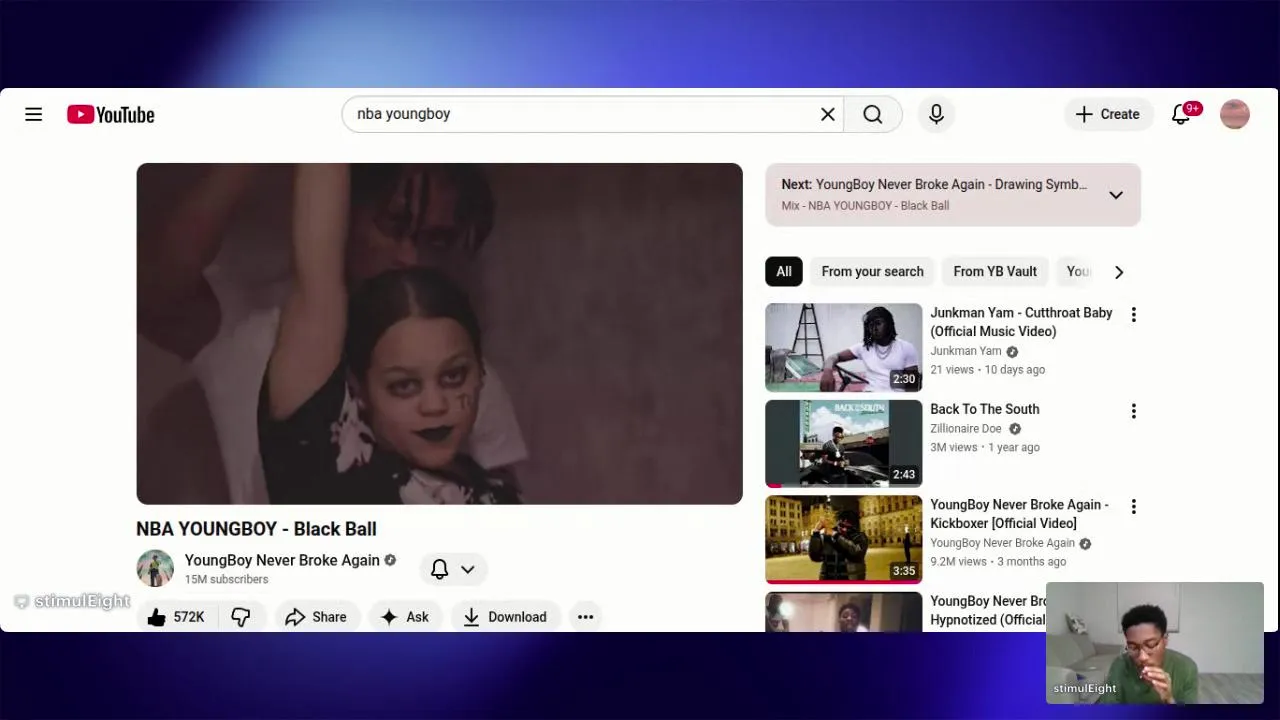Image resolution: width=1280 pixels, height=720 pixels.
Task: Open the Create button
Action: [1108, 115]
